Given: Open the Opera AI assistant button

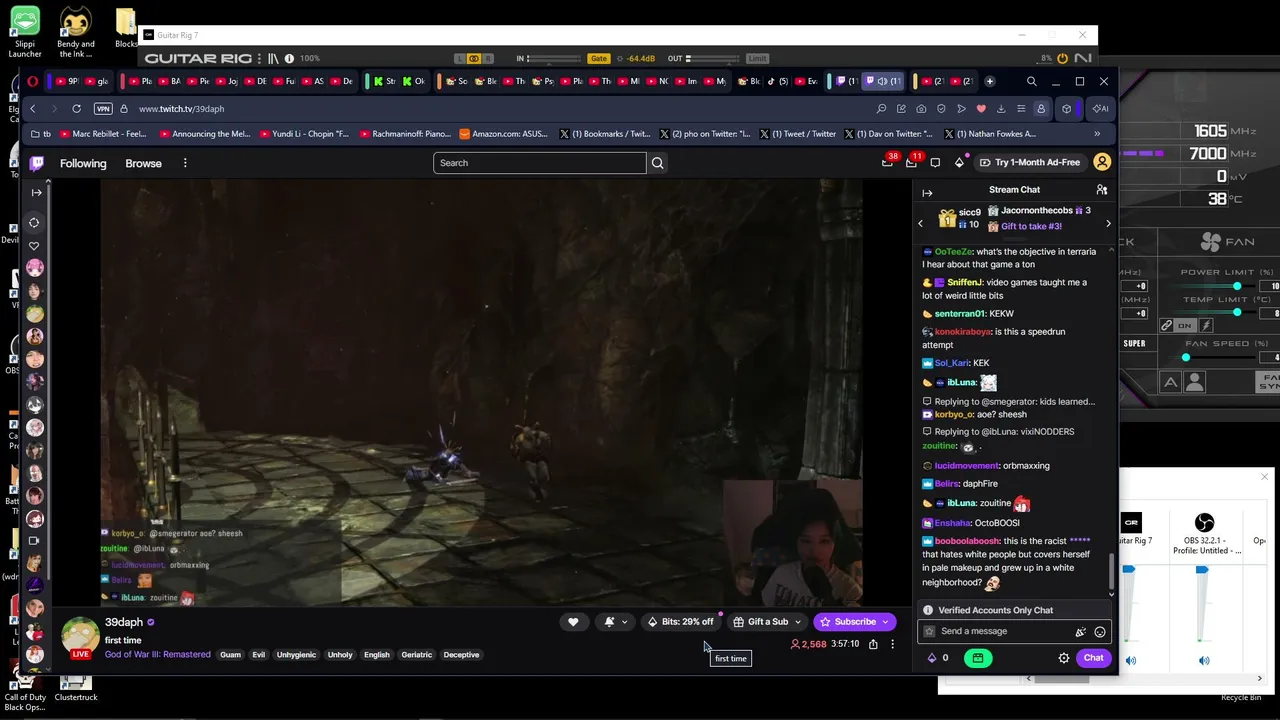Looking at the screenshot, I should (1100, 108).
